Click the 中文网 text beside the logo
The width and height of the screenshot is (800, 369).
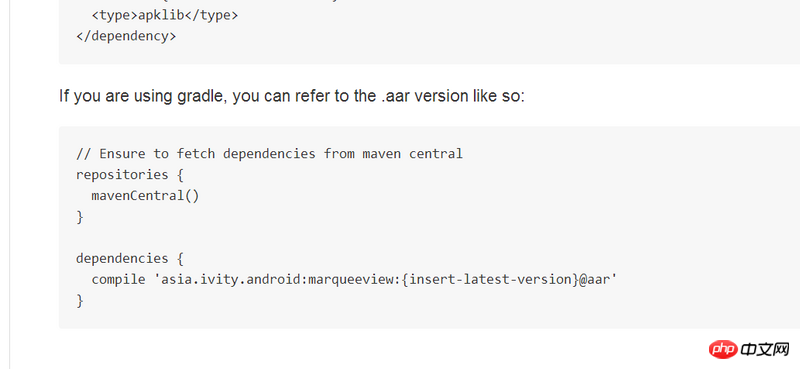[765, 350]
